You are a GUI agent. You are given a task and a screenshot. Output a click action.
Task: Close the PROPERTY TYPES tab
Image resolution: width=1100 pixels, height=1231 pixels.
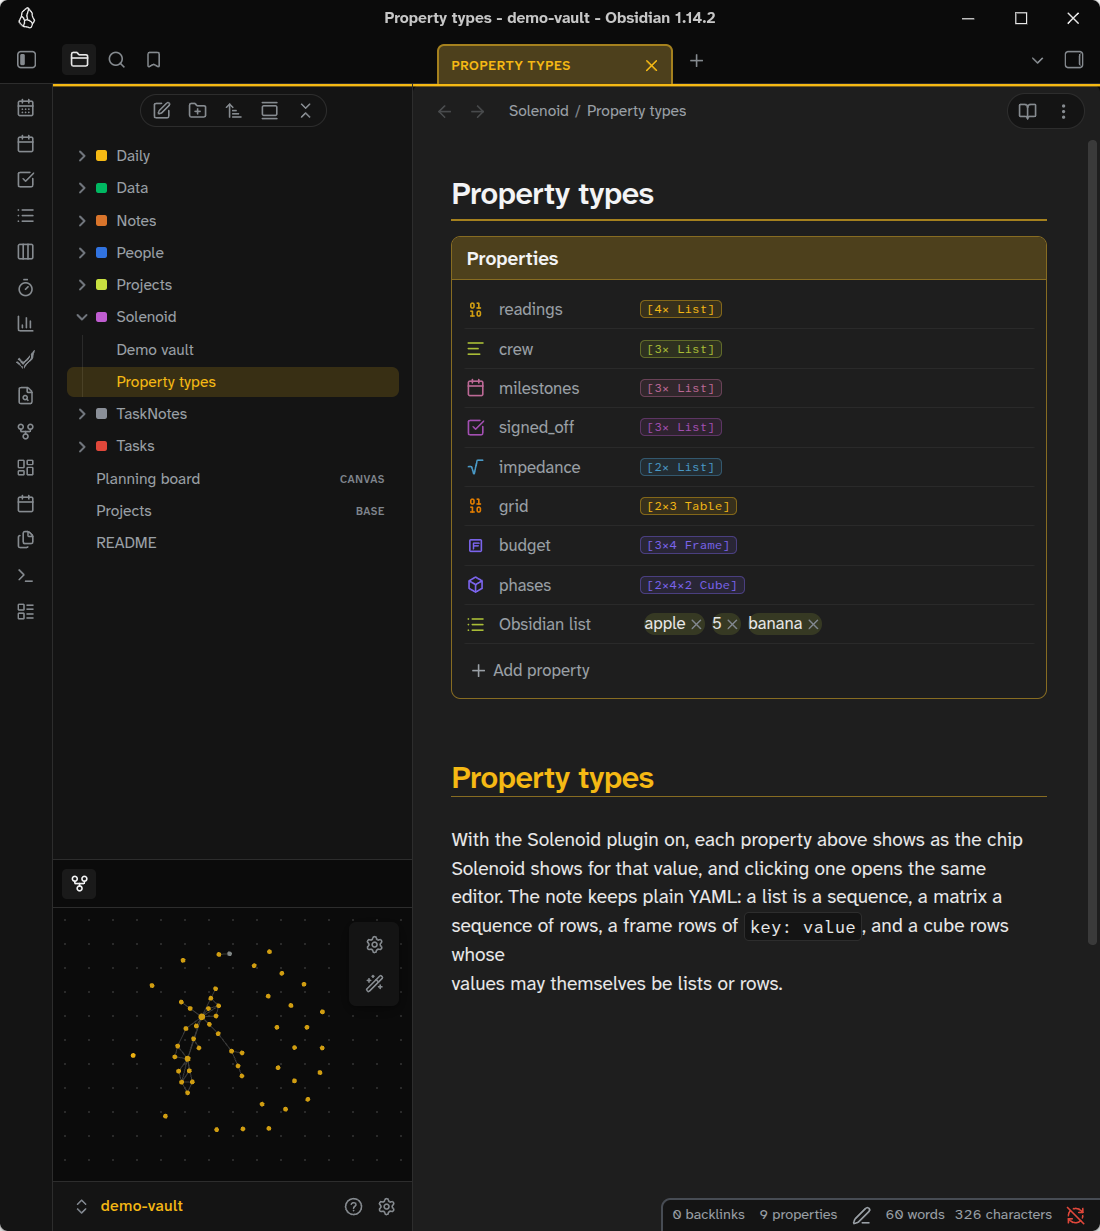[x=652, y=66]
